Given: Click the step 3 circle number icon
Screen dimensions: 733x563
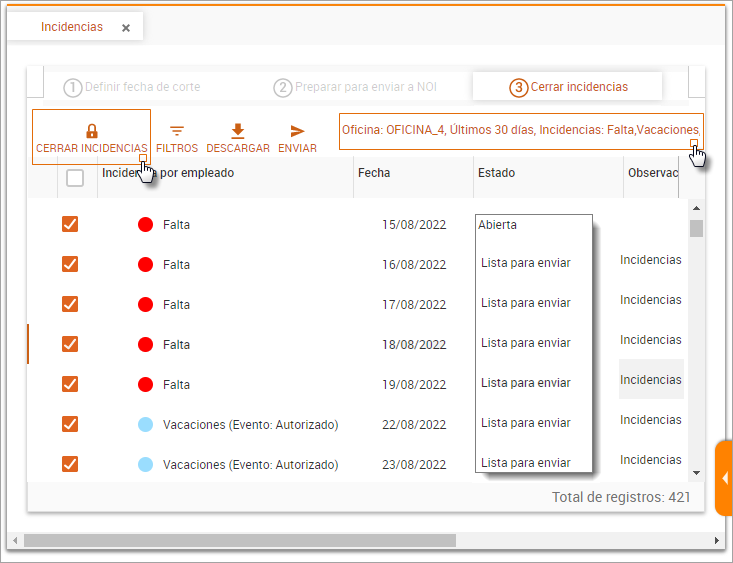Looking at the screenshot, I should pyautogui.click(x=518, y=87).
